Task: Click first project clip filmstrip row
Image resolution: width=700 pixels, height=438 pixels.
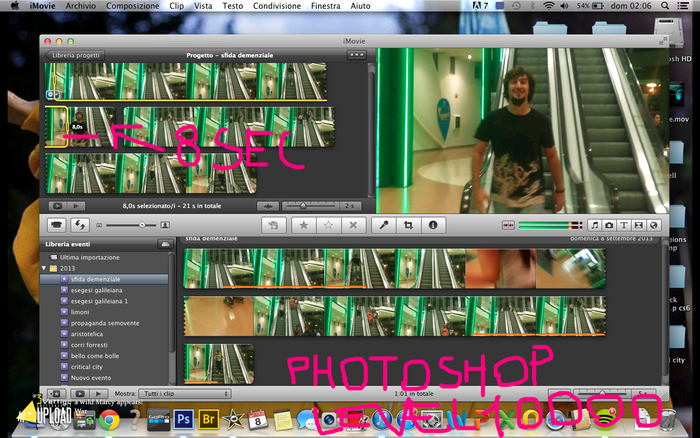Action: [186, 81]
